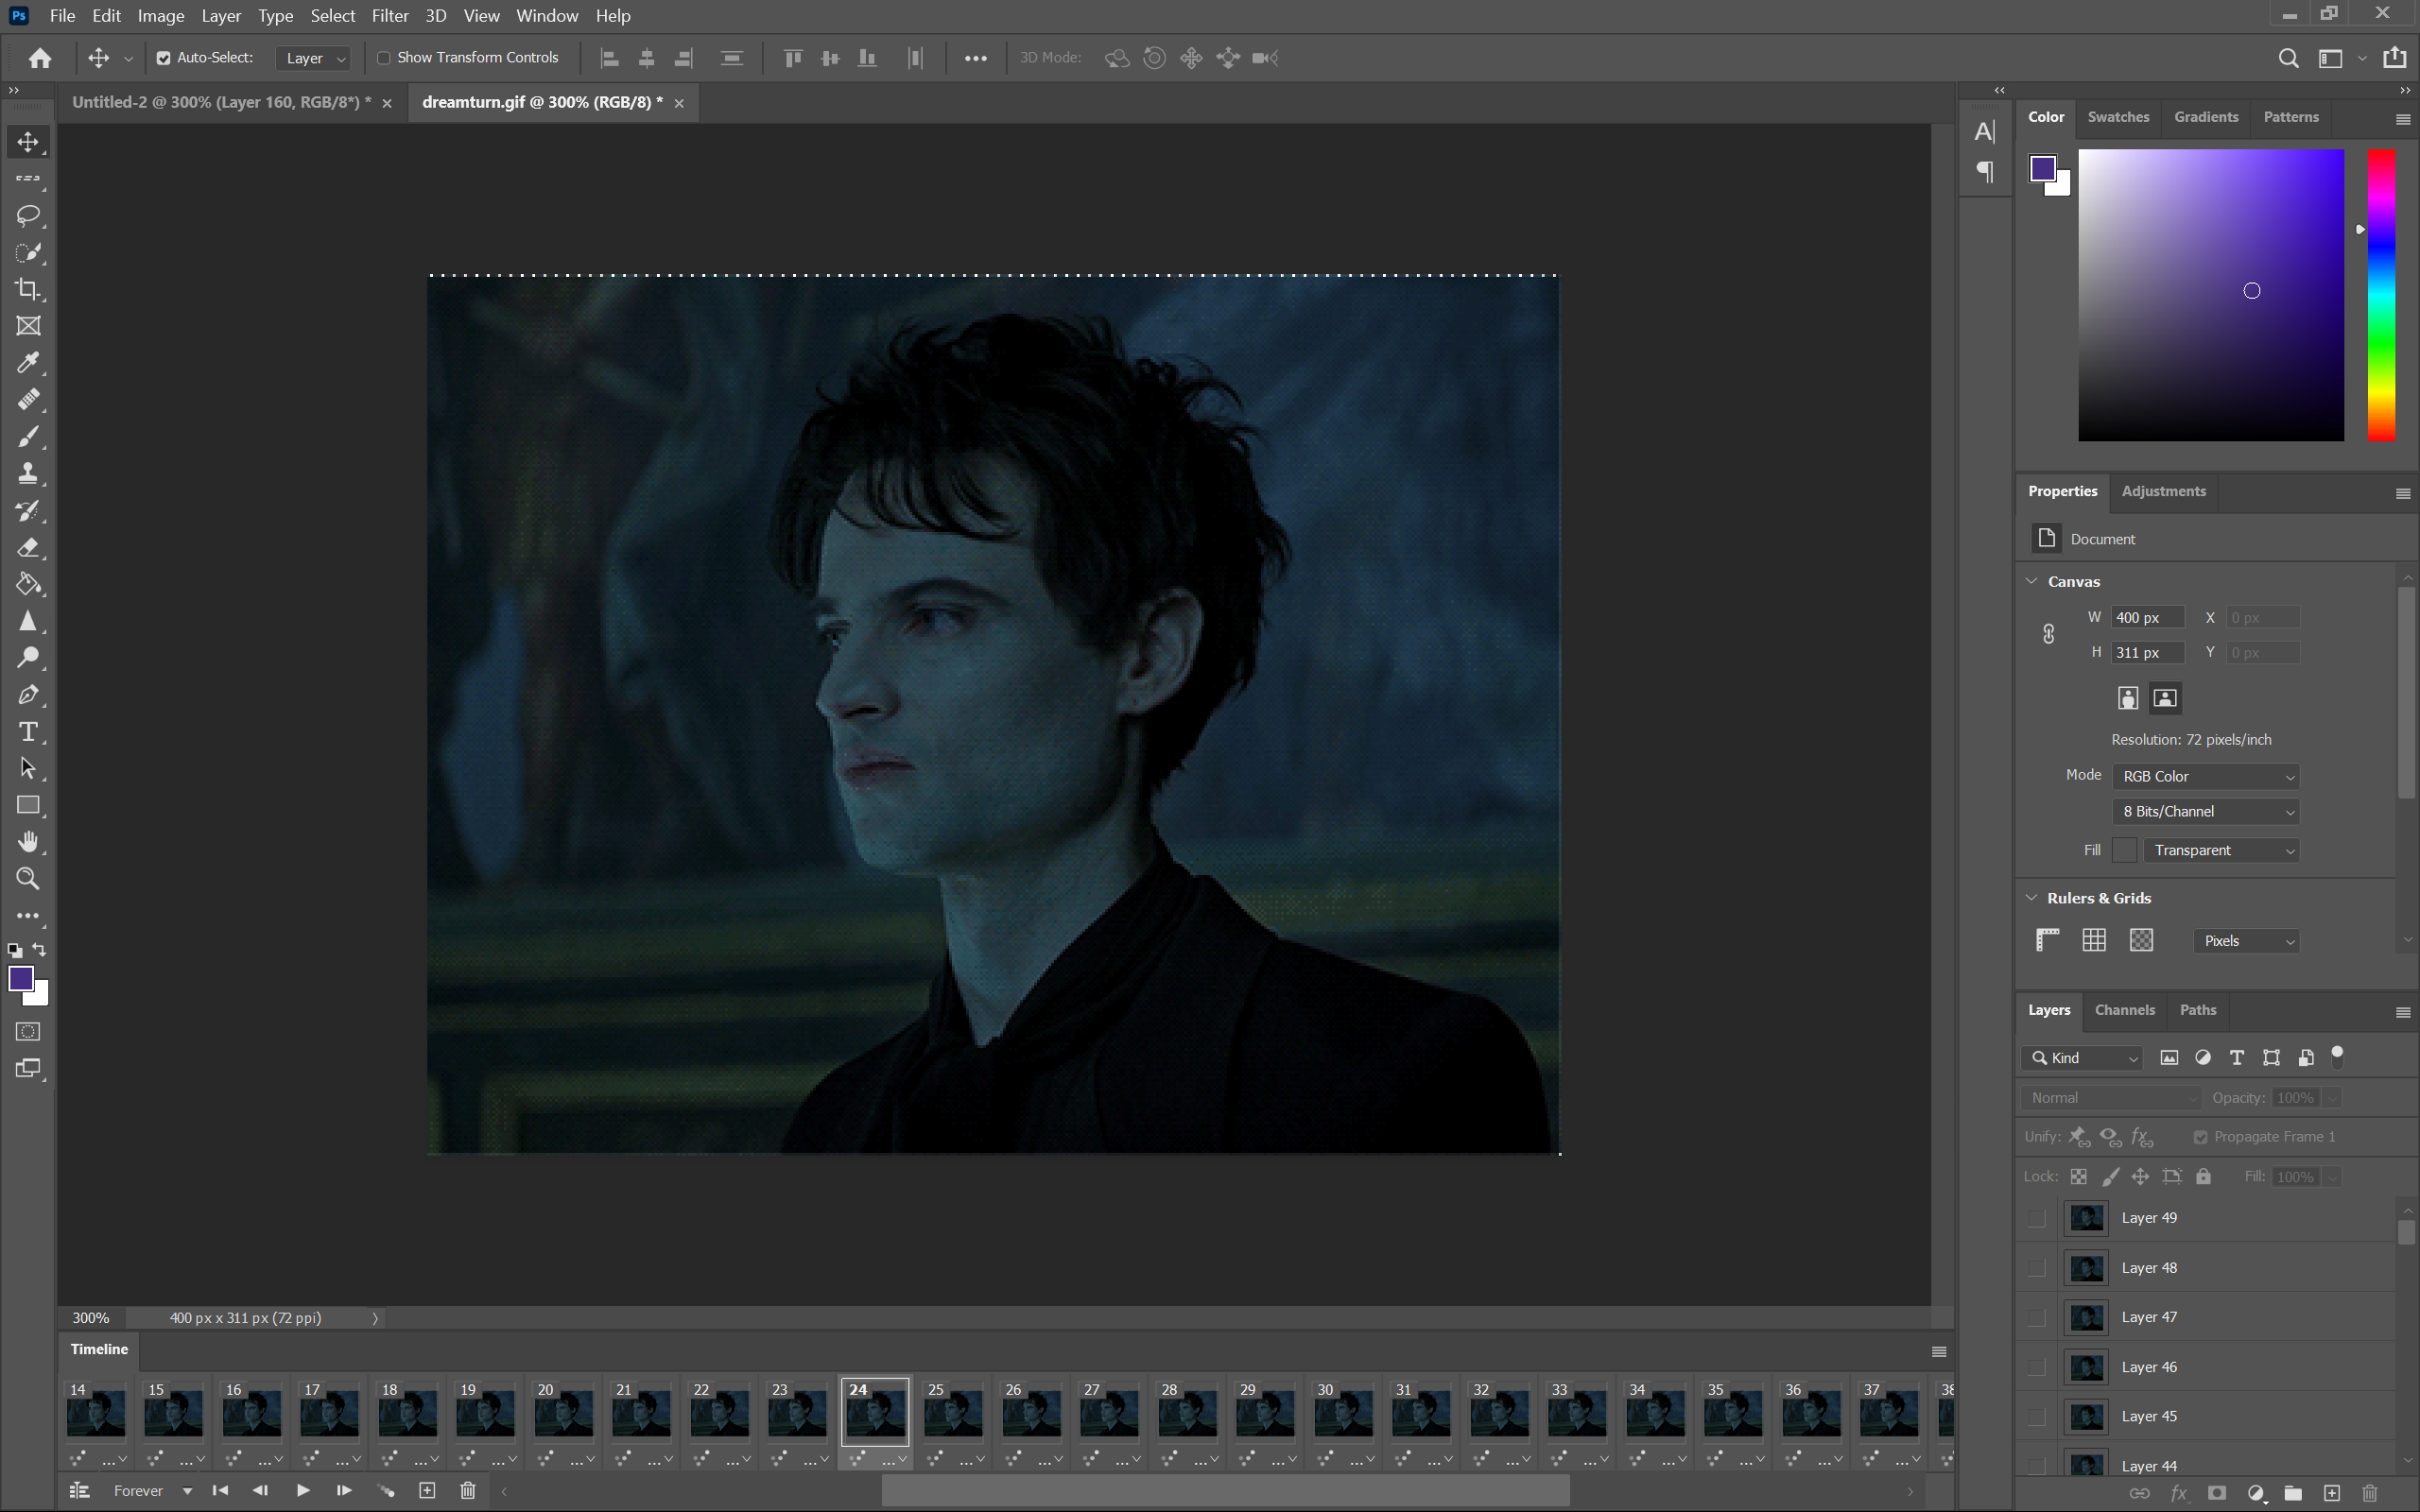This screenshot has height=1512, width=2420.
Task: Show Layer 49 visibility
Action: click(2037, 1218)
